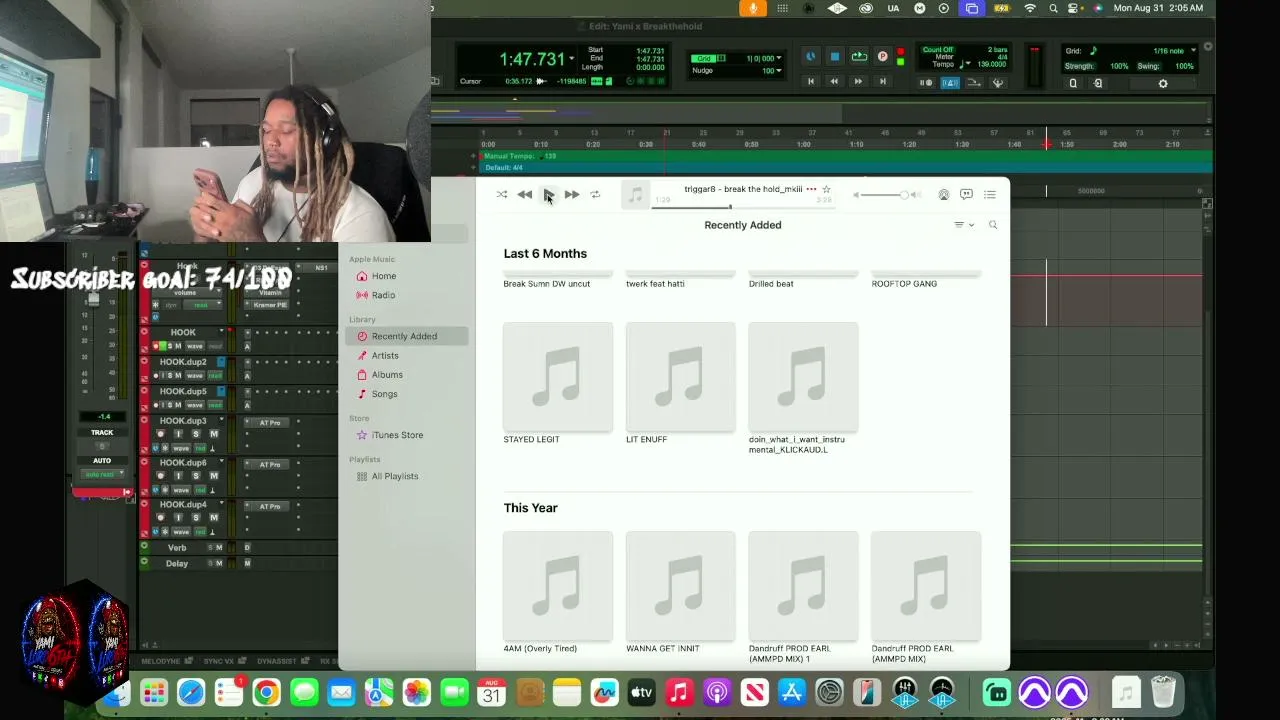This screenshot has height=720, width=1280.
Task: Rewind in the Pro Tools transport
Action: 834,82
